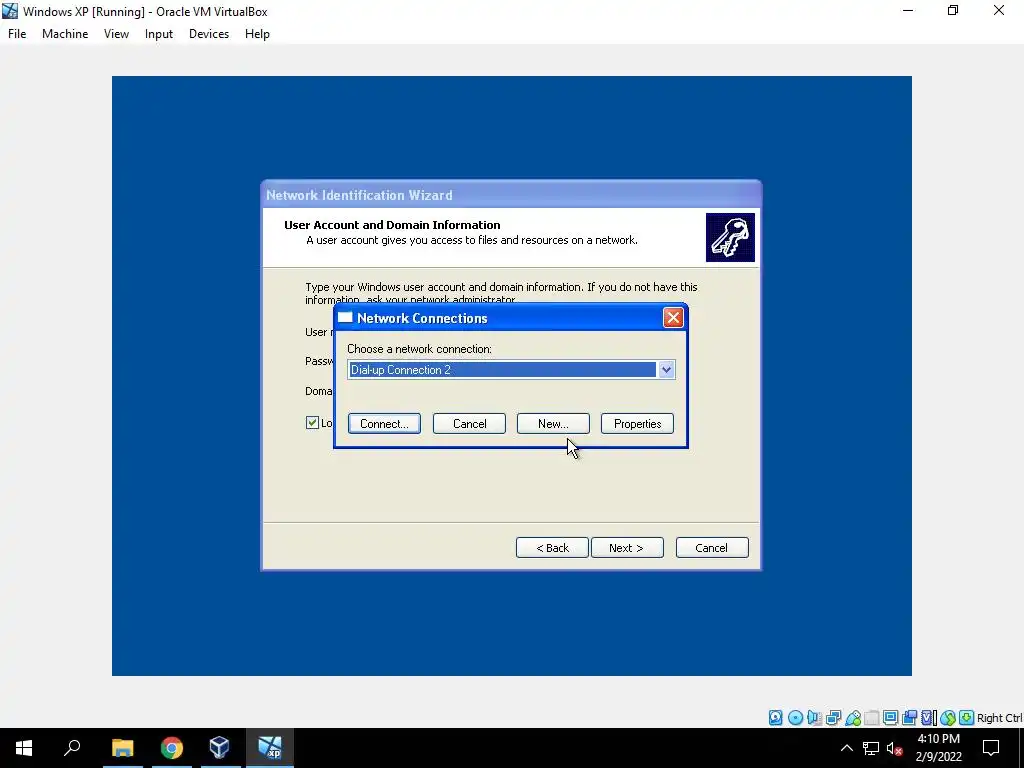The height and width of the screenshot is (768, 1024).
Task: Click the 'Choose a network connection:' label
Action: 419,349
